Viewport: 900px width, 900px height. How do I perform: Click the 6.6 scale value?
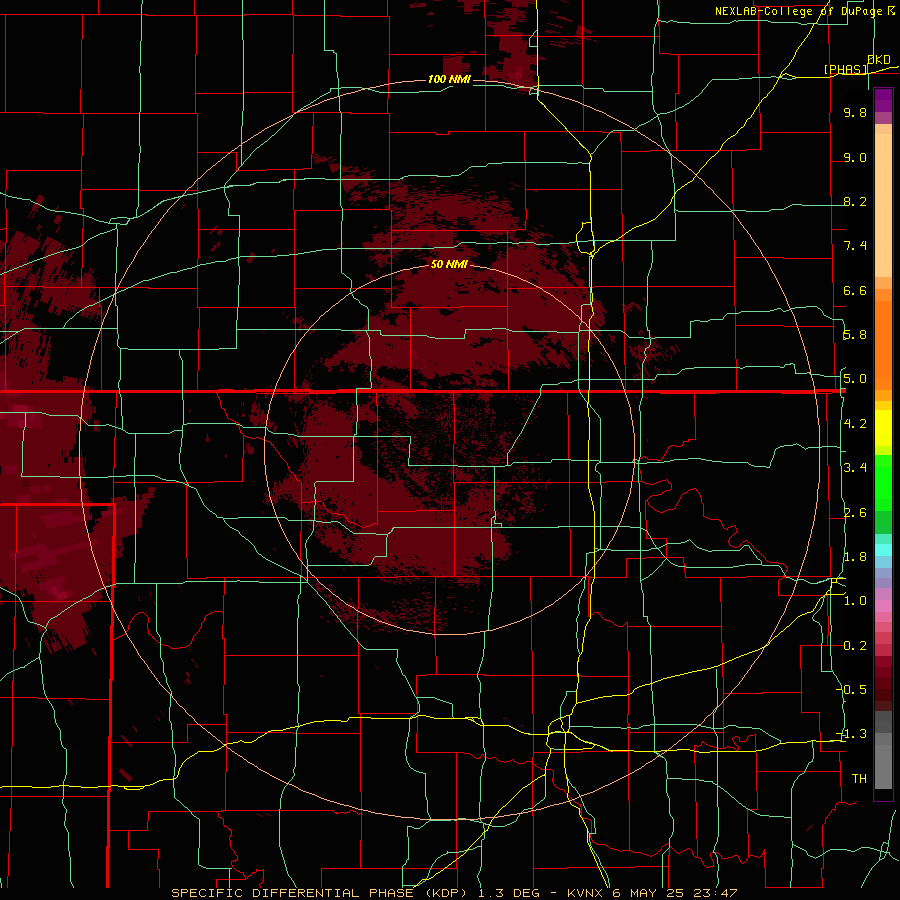coord(855,290)
